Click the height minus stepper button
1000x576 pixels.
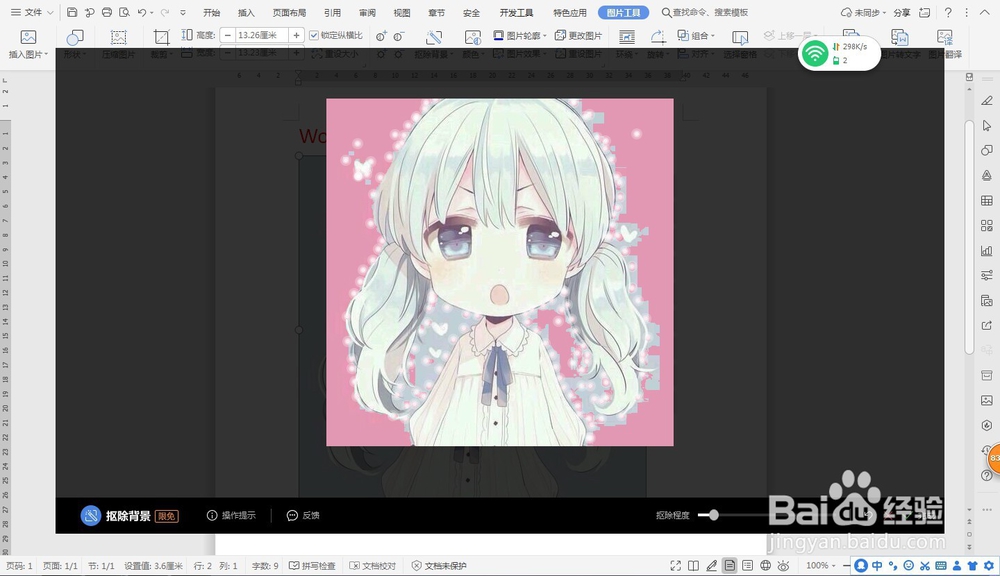[228, 36]
